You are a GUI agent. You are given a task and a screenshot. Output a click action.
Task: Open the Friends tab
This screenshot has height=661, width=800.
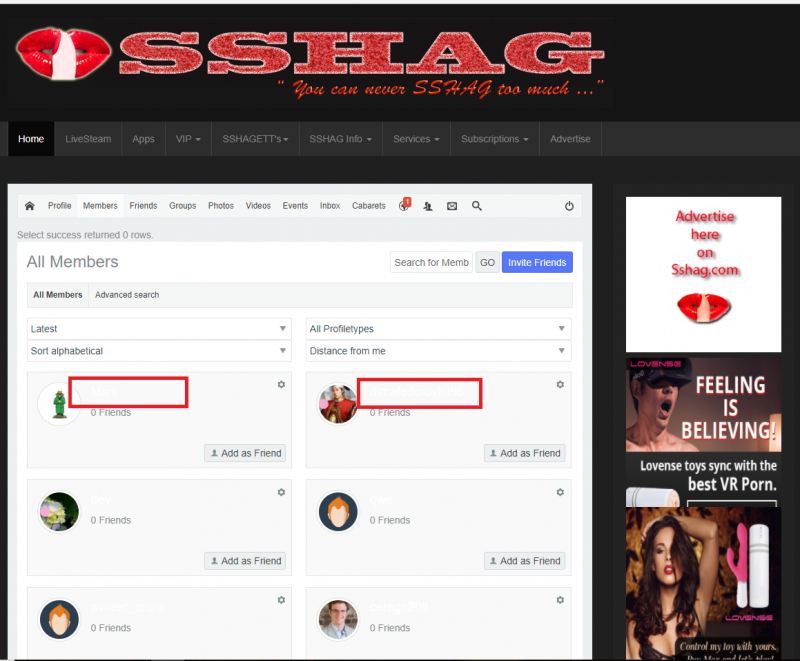click(x=143, y=206)
